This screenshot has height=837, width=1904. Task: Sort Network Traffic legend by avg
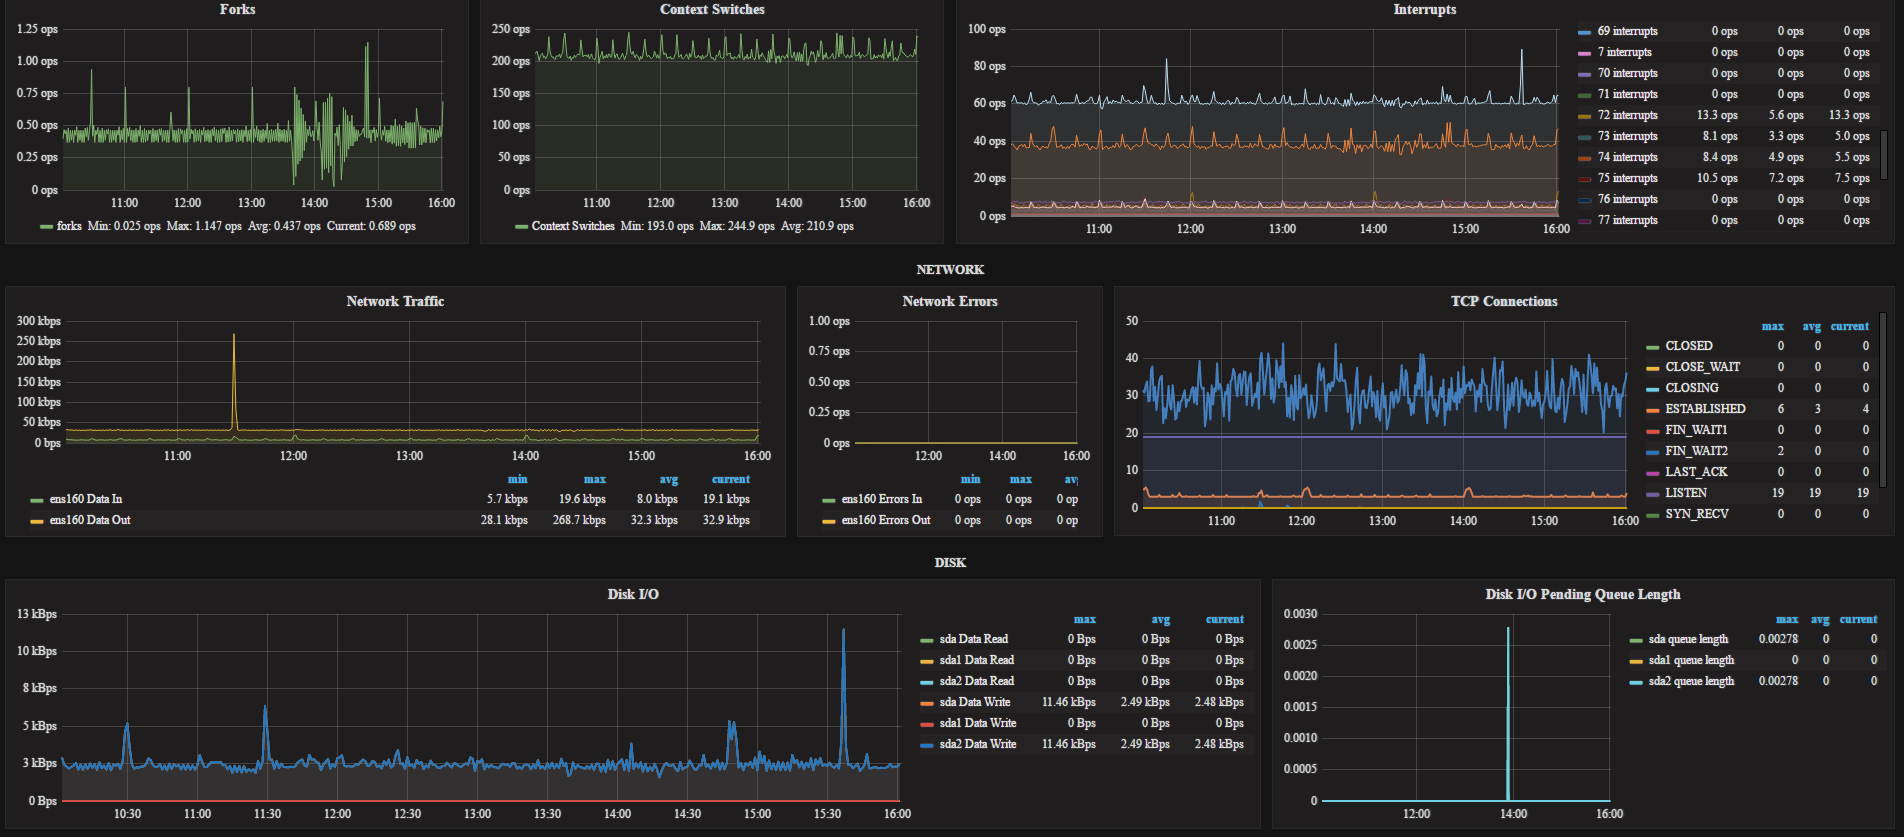(668, 479)
